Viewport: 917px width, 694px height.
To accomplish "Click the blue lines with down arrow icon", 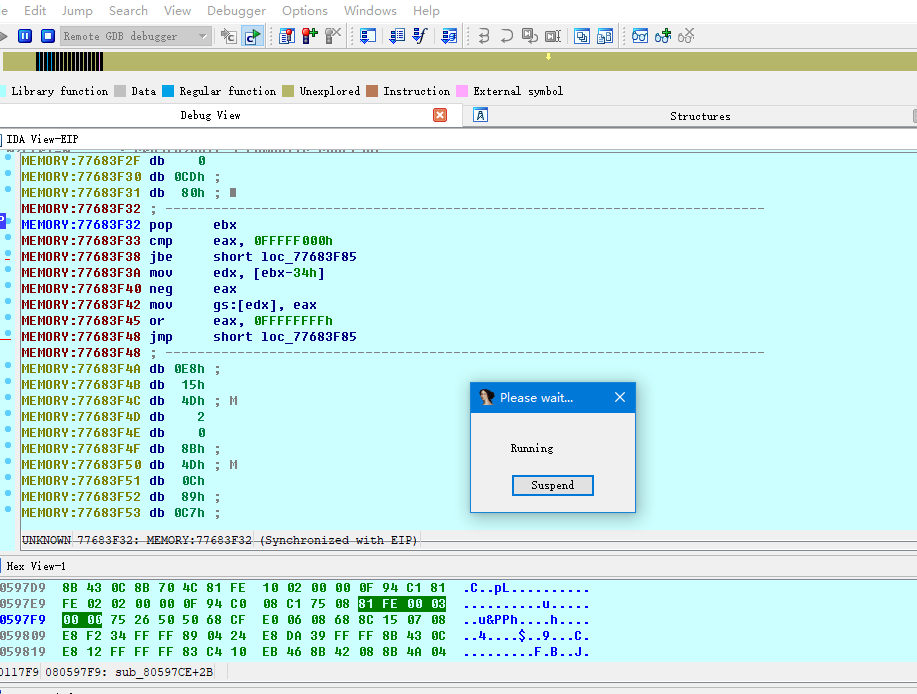I will coord(397,36).
